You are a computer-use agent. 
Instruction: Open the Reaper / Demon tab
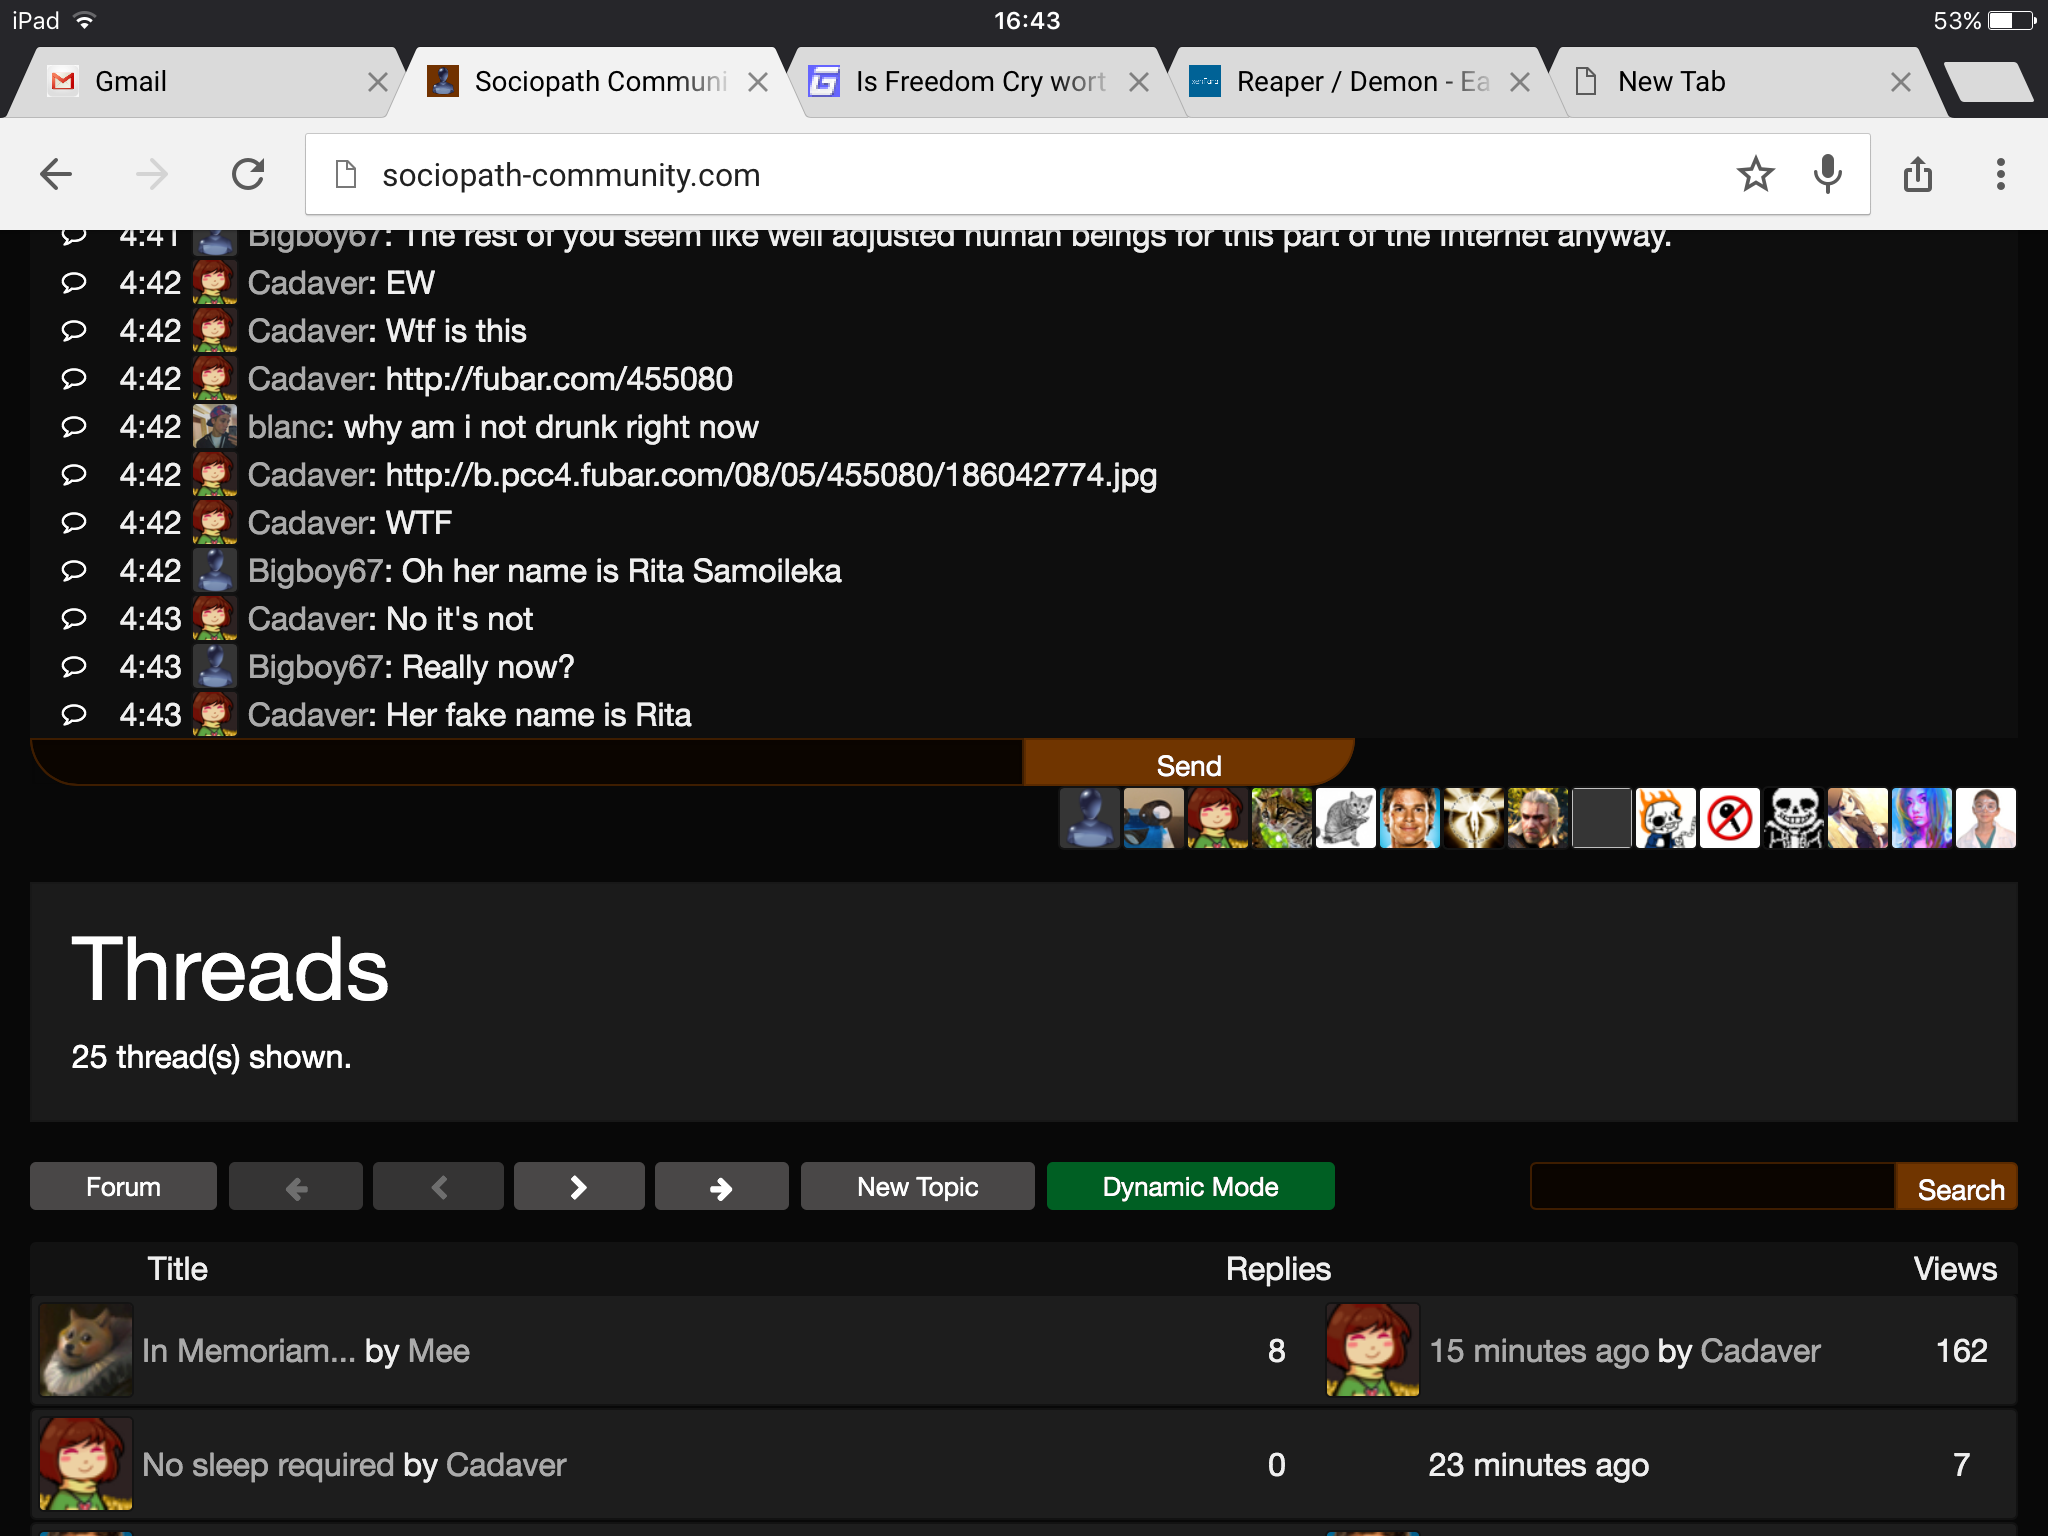tap(1362, 82)
